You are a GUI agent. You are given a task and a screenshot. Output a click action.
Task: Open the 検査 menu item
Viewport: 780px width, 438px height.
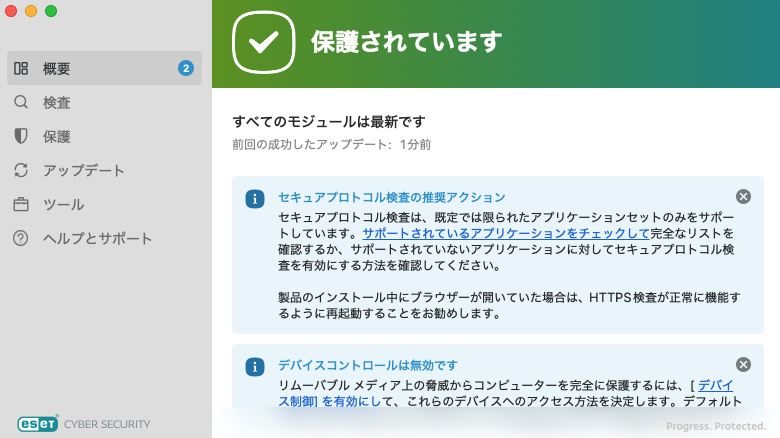coord(56,102)
